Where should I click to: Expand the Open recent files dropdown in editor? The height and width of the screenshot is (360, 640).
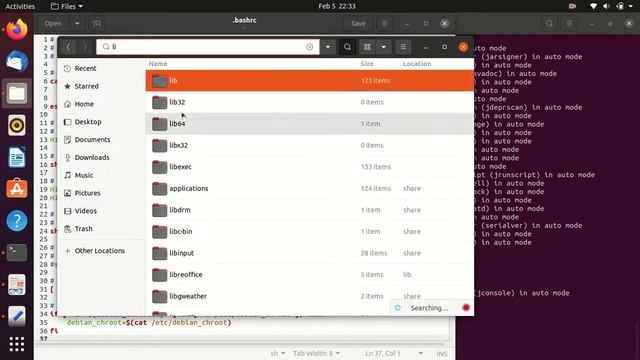pos(77,24)
